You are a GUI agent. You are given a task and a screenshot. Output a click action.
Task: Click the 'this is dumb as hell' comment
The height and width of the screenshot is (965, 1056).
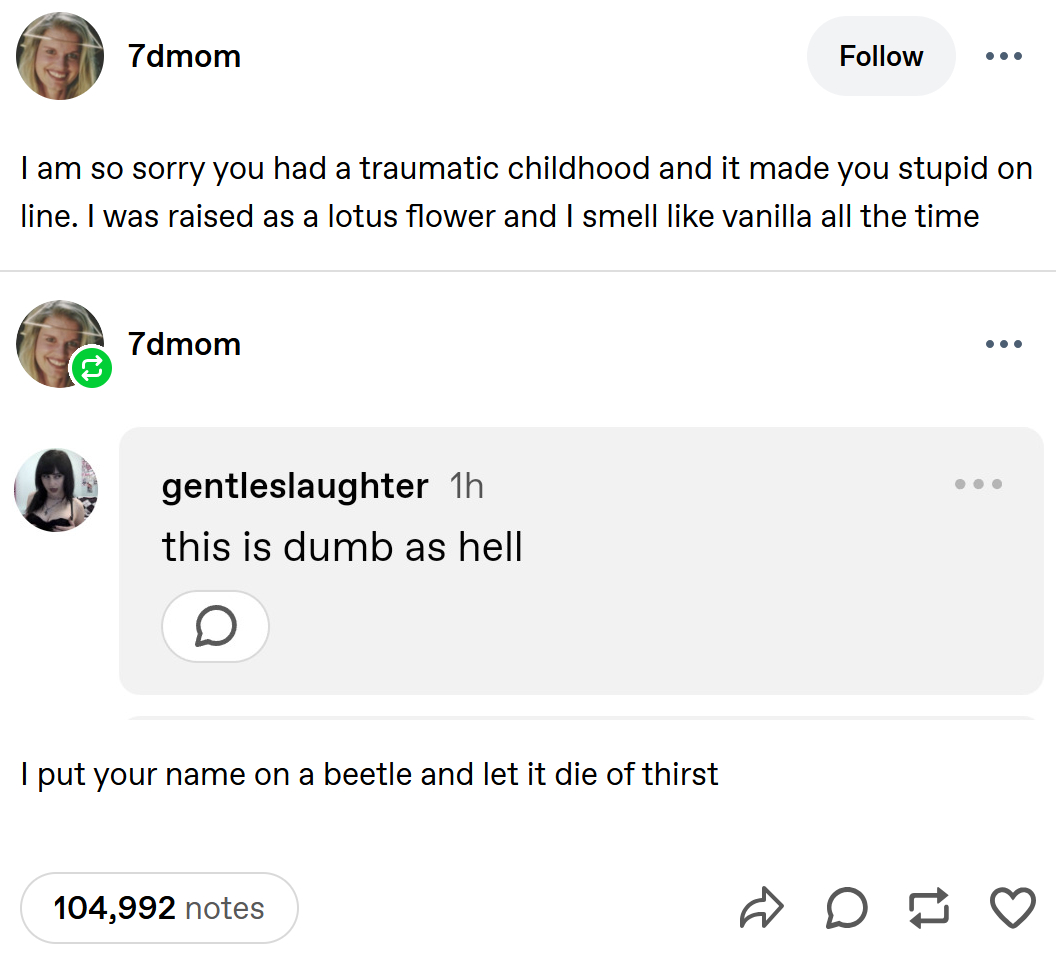(x=342, y=547)
